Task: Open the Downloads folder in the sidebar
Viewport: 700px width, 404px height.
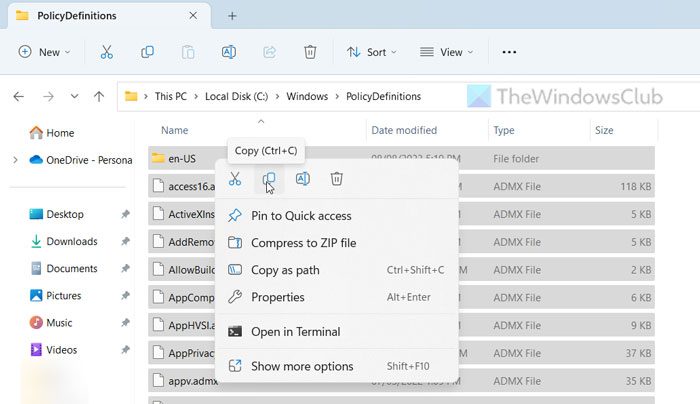Action: point(71,241)
